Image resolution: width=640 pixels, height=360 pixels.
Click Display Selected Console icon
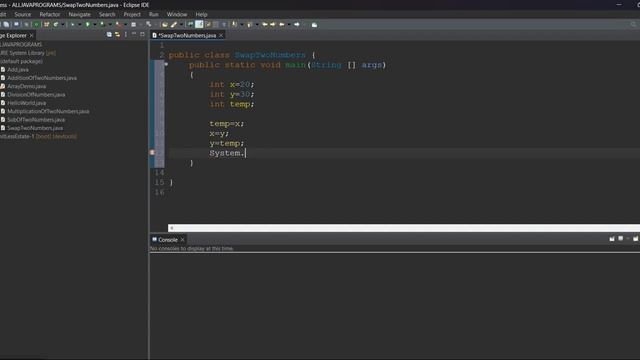pos(620,238)
